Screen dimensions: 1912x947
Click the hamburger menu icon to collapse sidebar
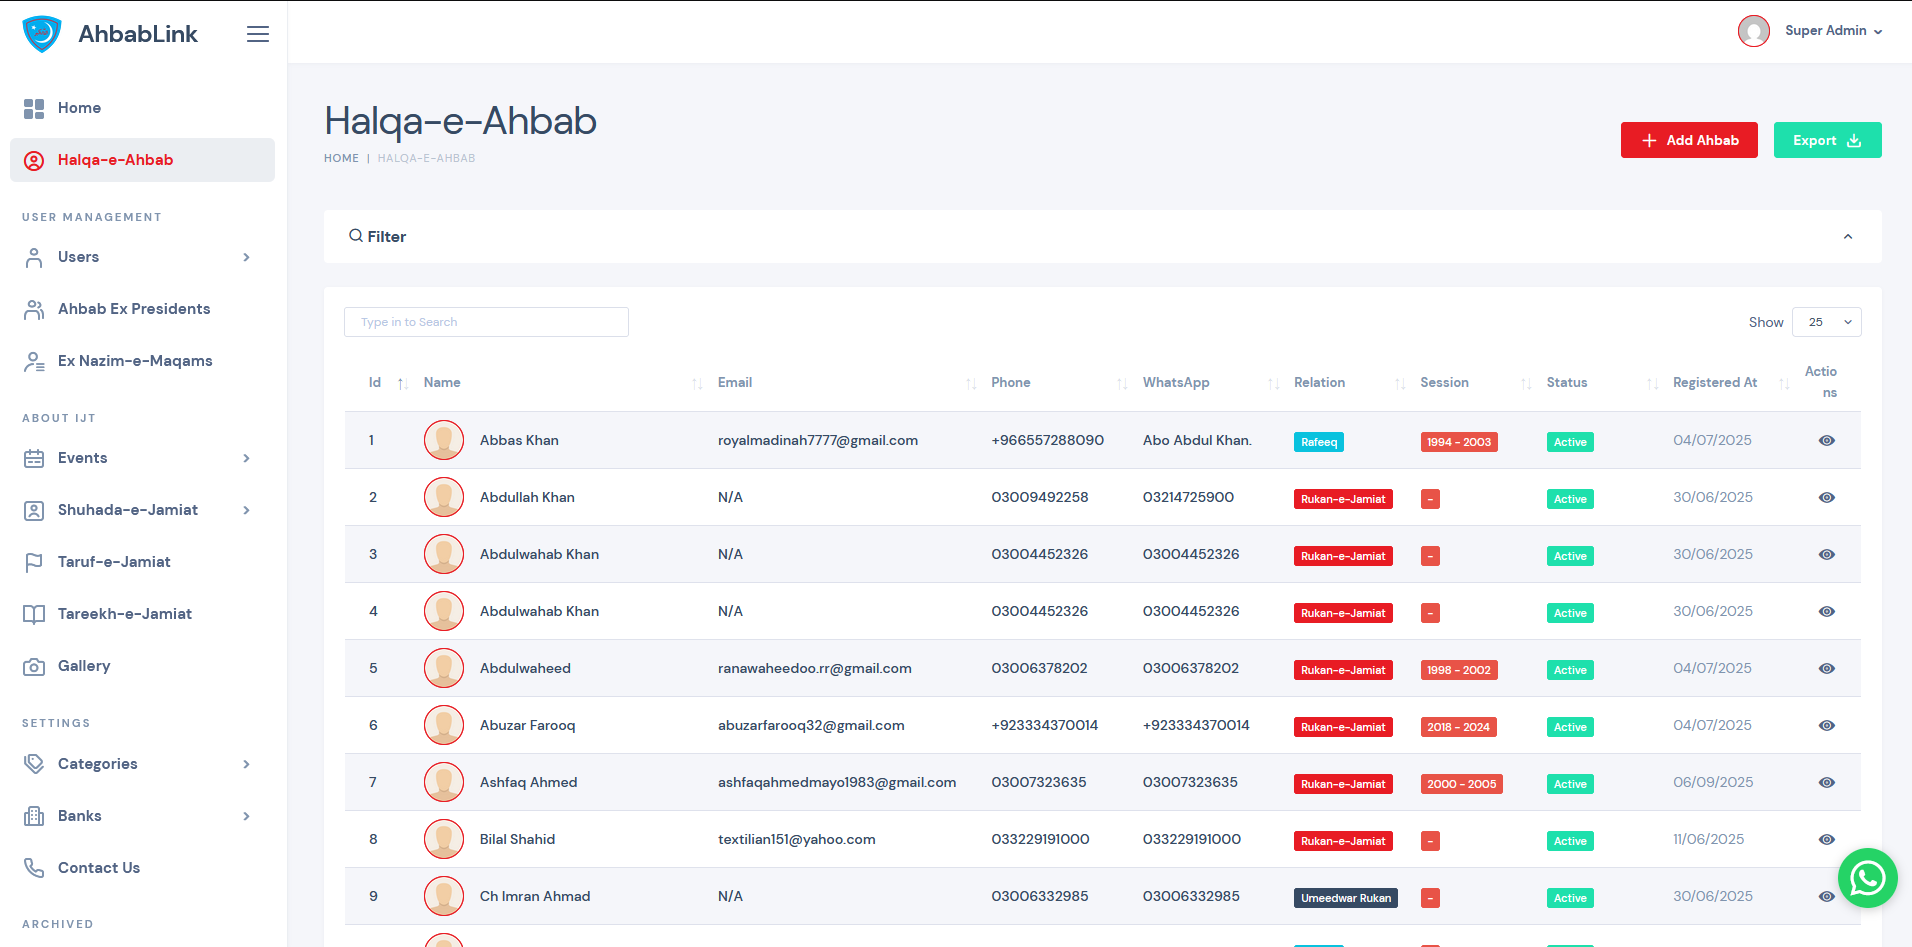[257, 34]
